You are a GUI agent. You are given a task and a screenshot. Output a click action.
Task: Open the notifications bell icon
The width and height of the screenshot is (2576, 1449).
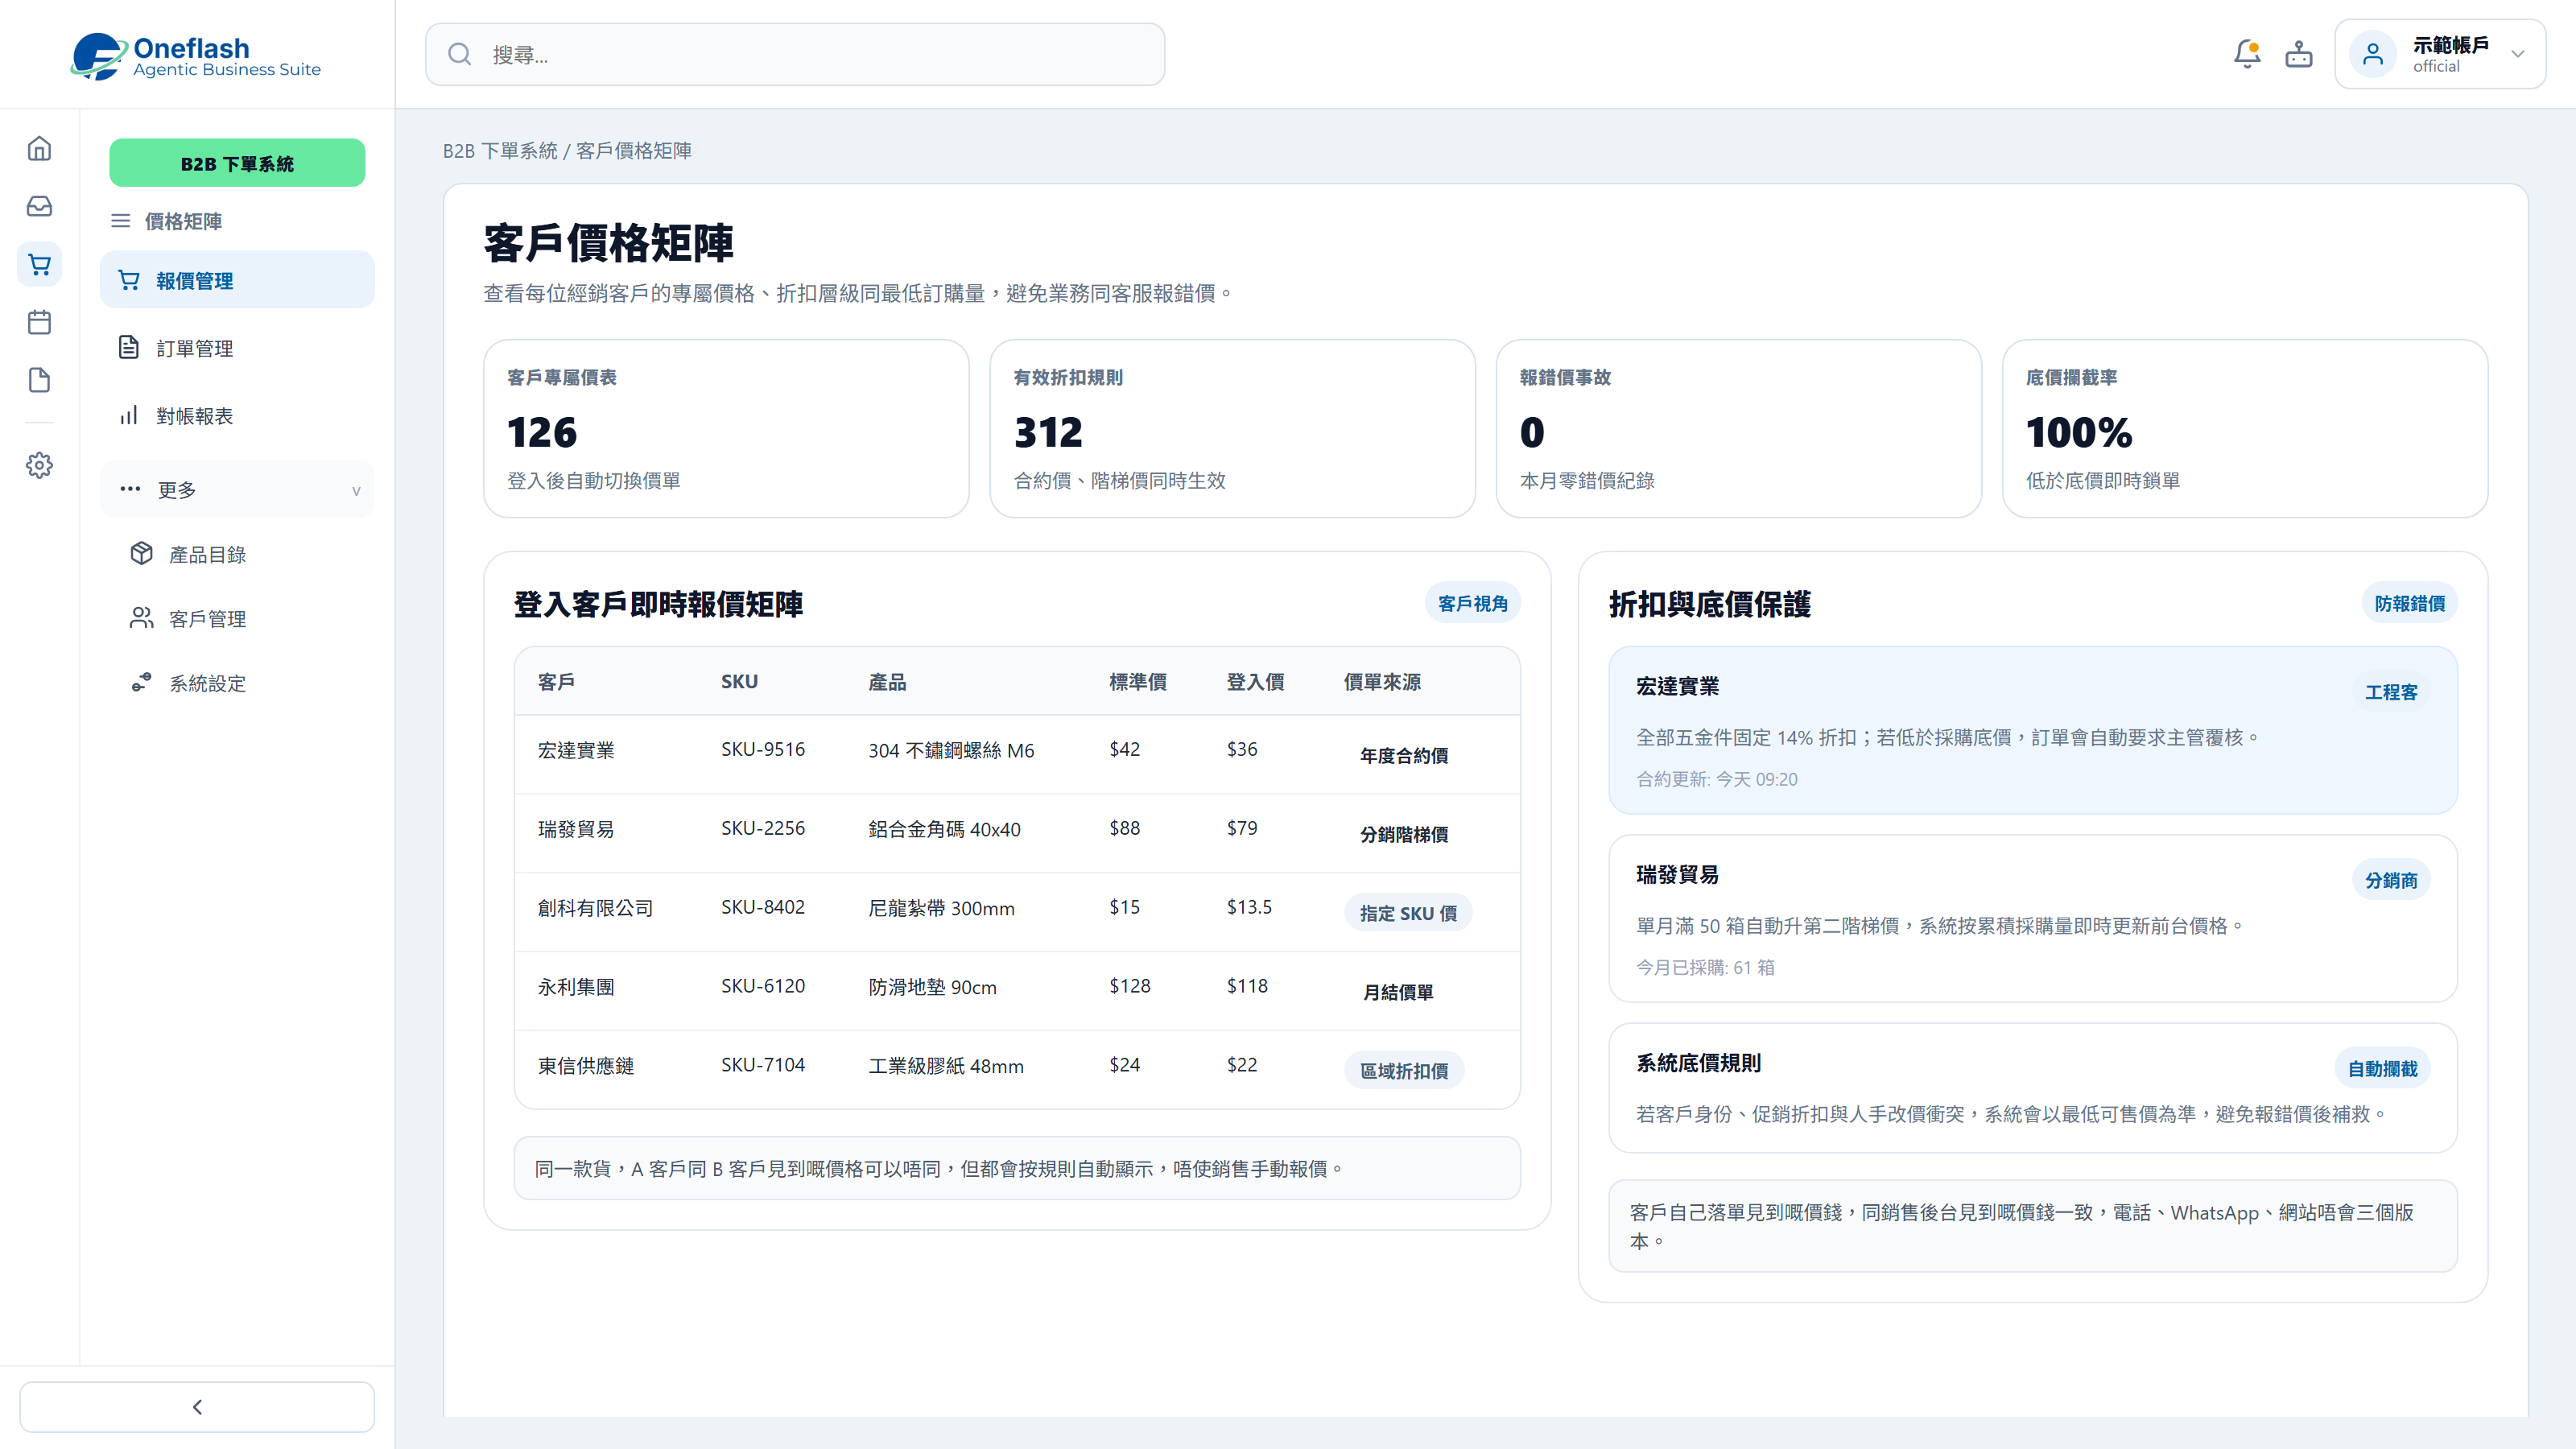[2247, 54]
